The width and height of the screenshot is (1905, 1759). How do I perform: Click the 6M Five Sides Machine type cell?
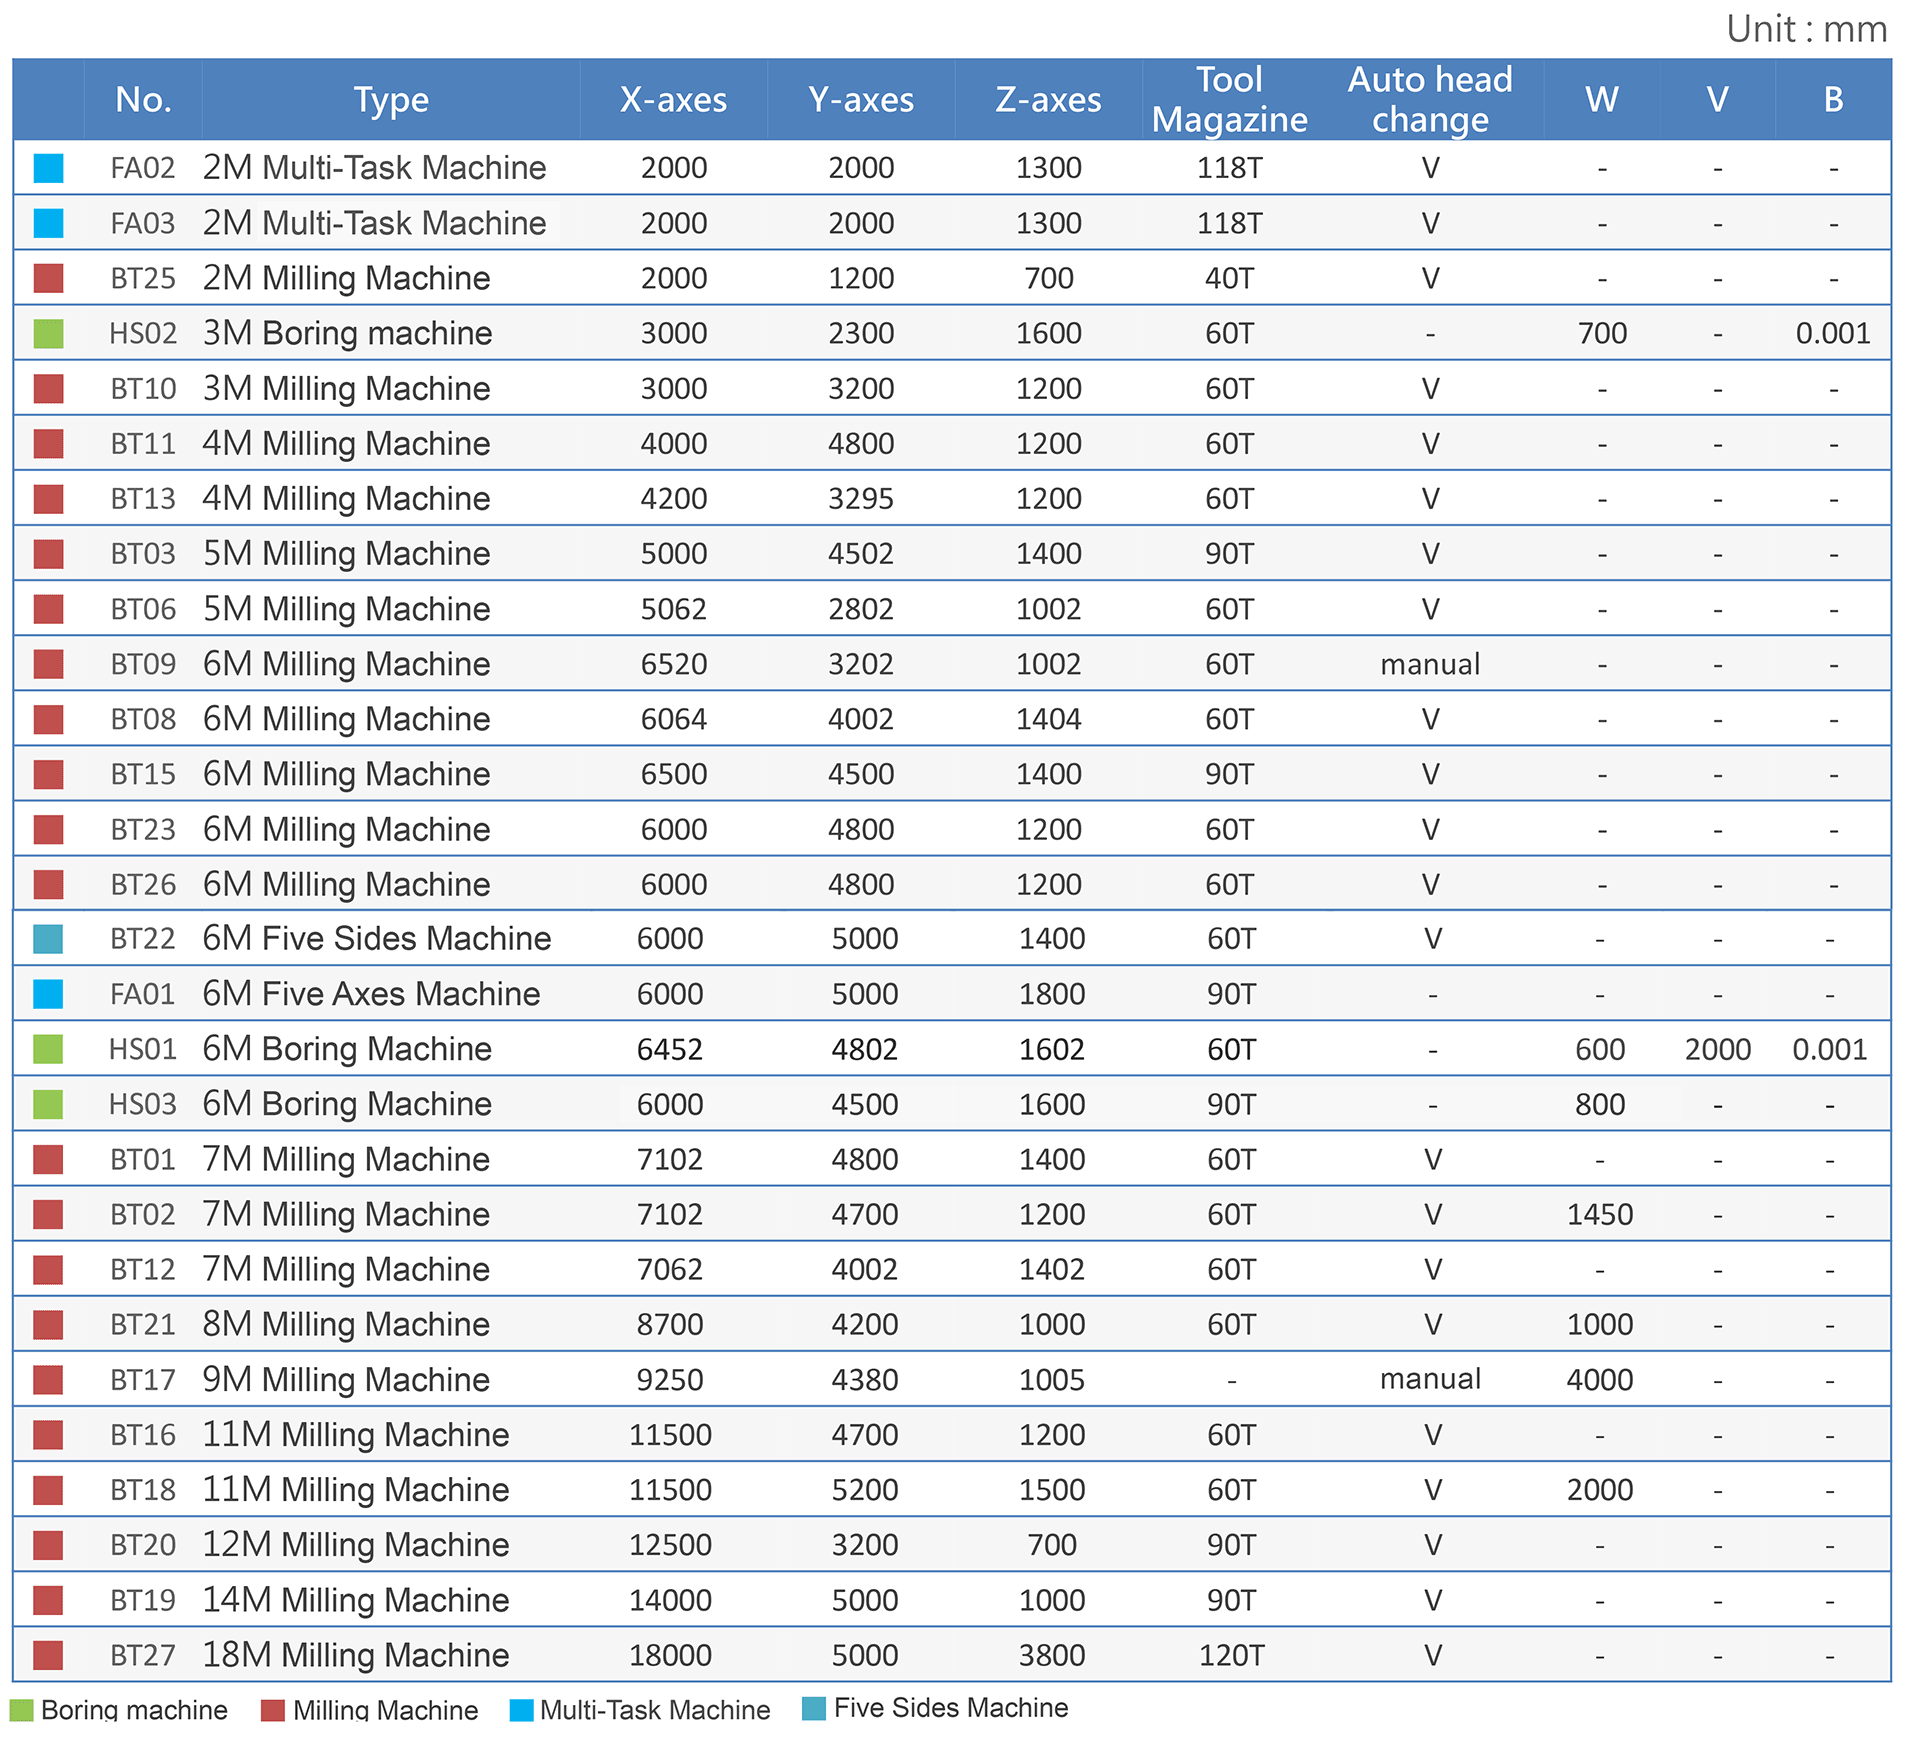[x=377, y=938]
